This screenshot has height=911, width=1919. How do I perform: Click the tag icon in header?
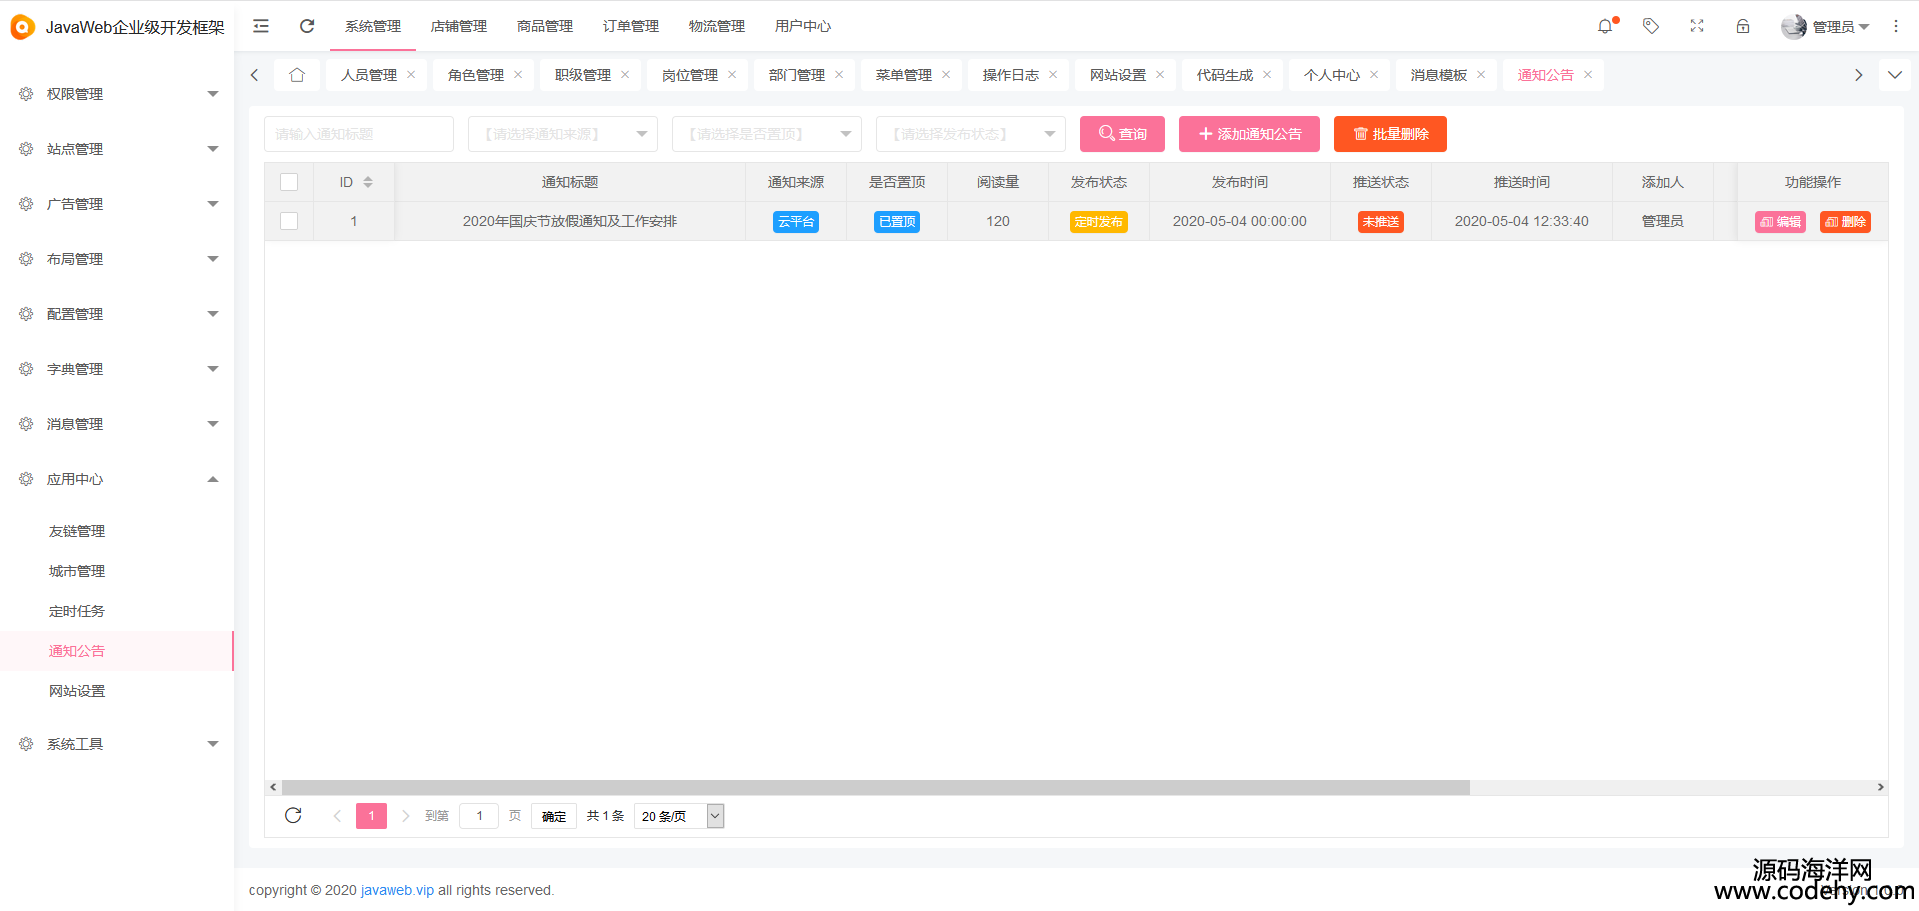point(1651,26)
